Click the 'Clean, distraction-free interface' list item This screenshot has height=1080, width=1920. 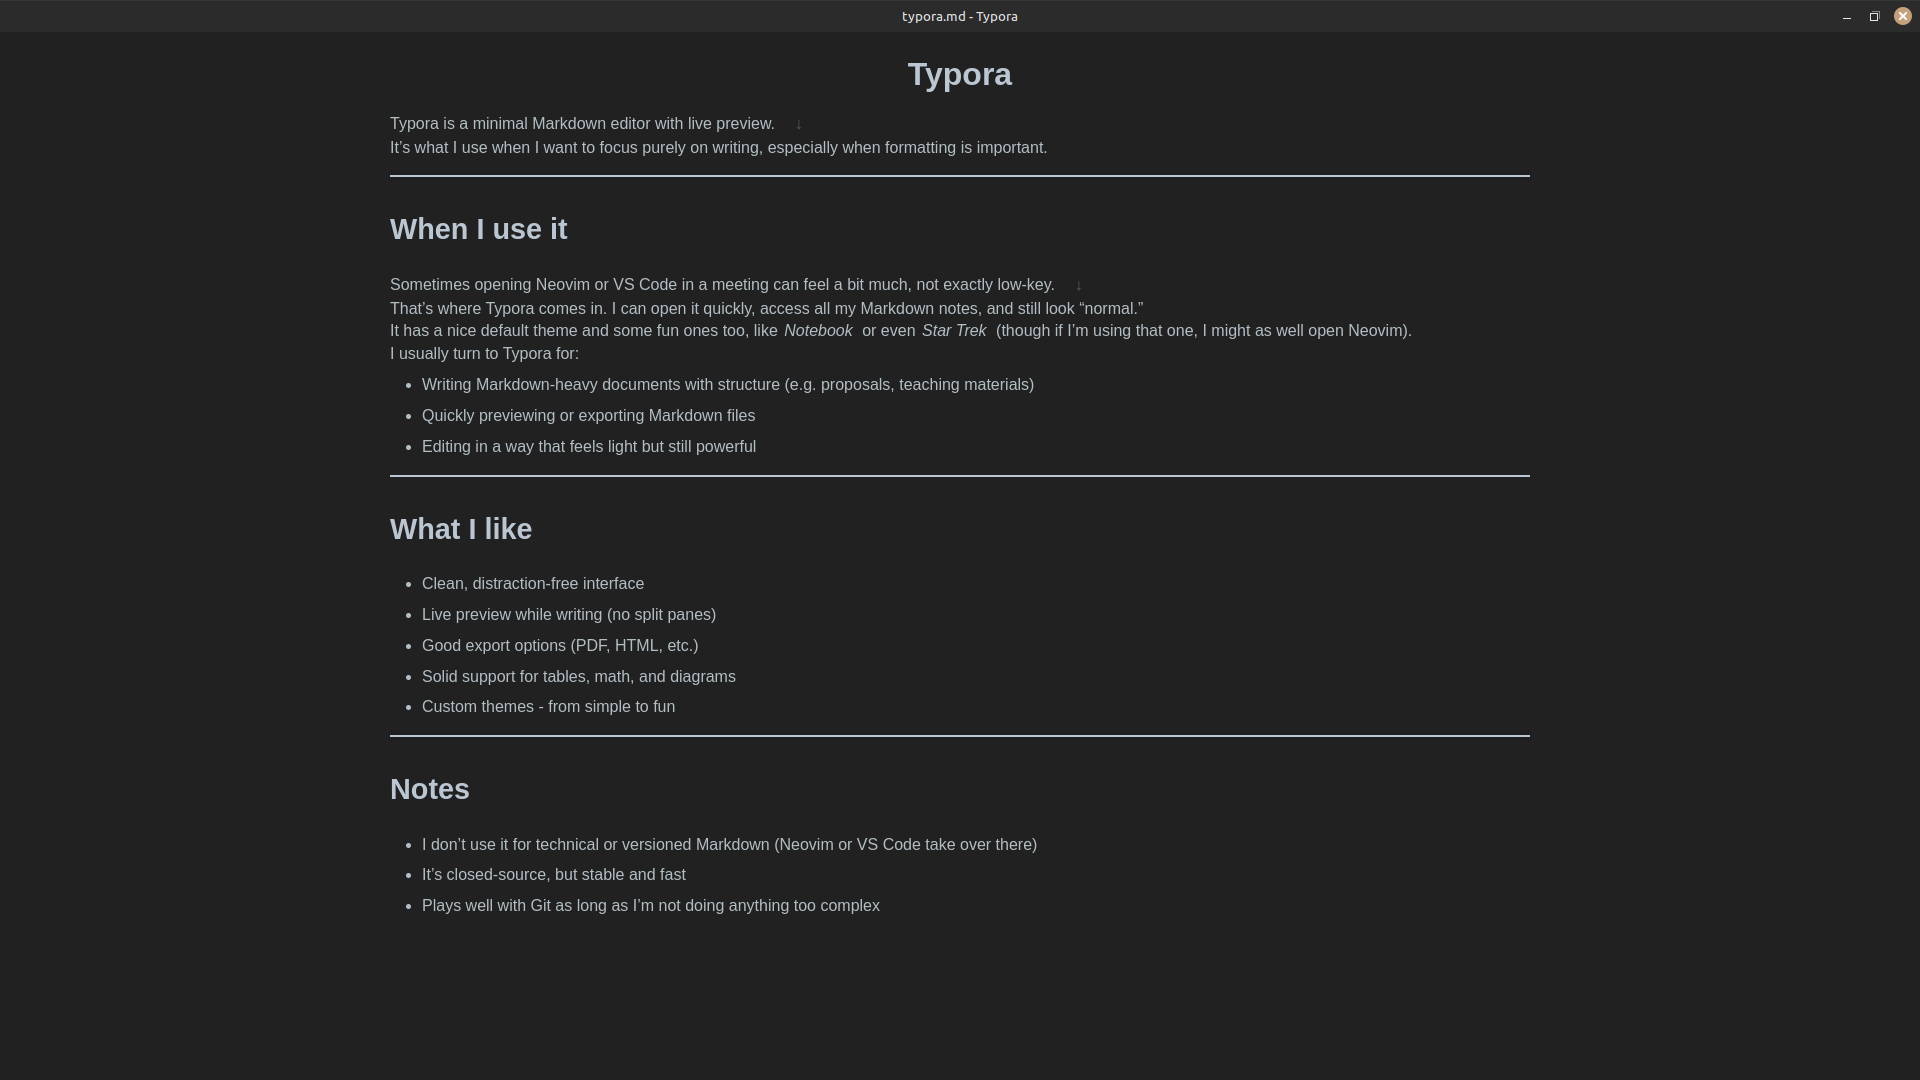tap(533, 584)
